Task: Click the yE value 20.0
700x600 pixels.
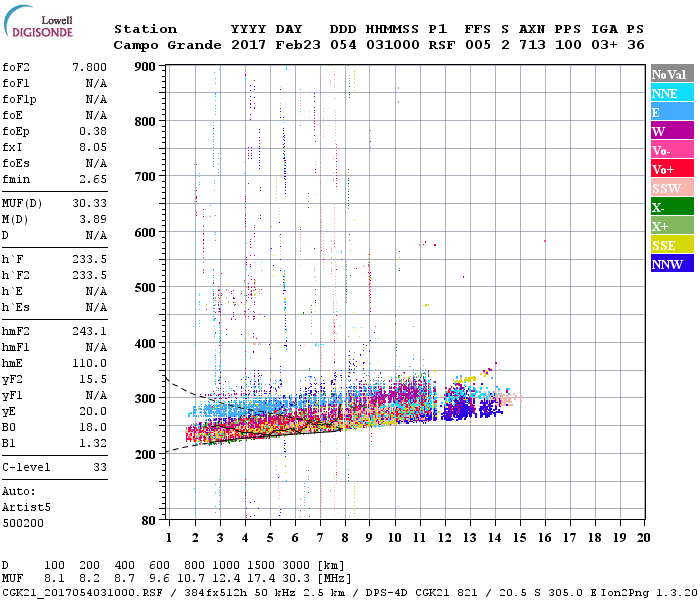Action: coord(93,411)
